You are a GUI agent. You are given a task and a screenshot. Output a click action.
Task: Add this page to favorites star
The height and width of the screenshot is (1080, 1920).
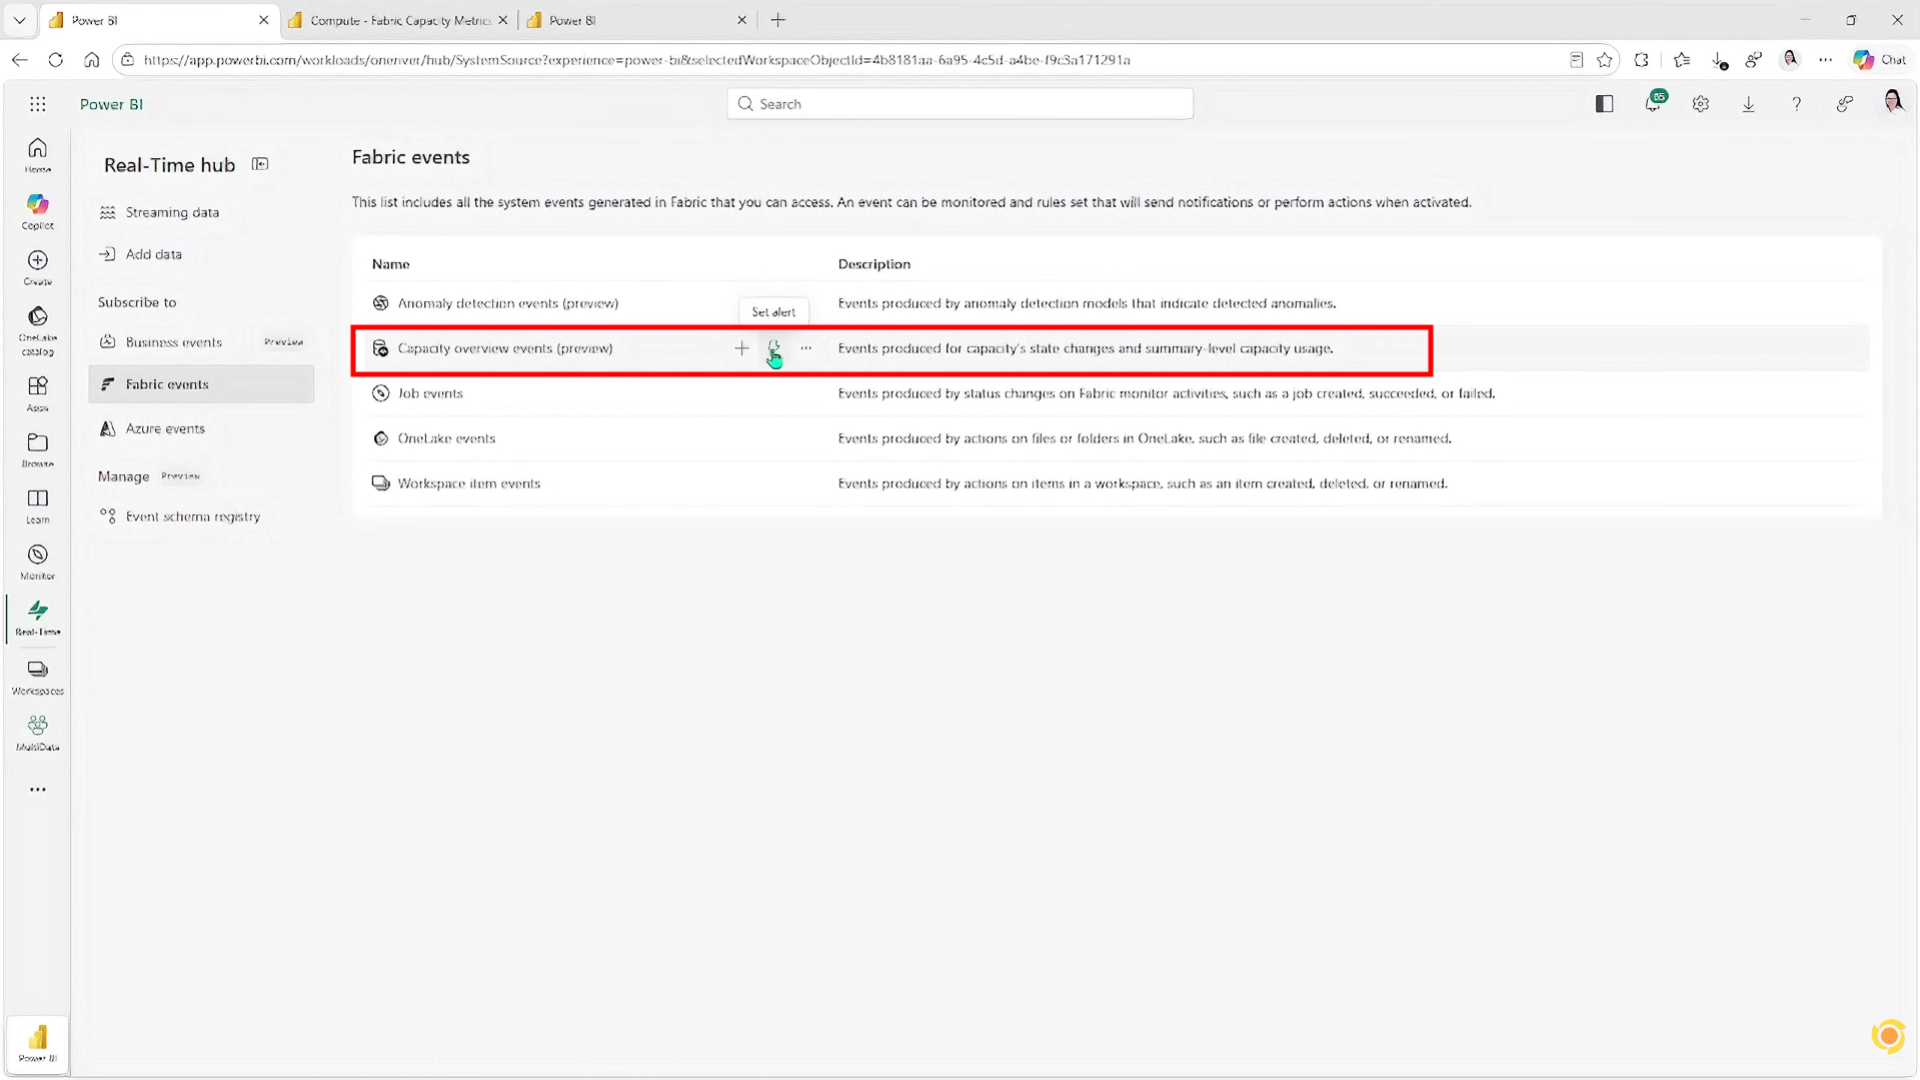tap(1605, 60)
